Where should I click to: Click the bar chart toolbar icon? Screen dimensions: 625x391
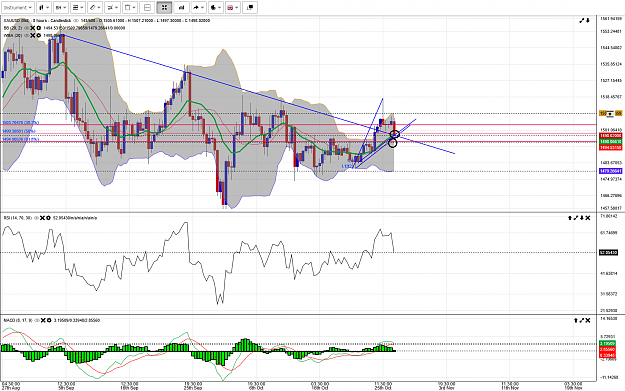[181, 7]
